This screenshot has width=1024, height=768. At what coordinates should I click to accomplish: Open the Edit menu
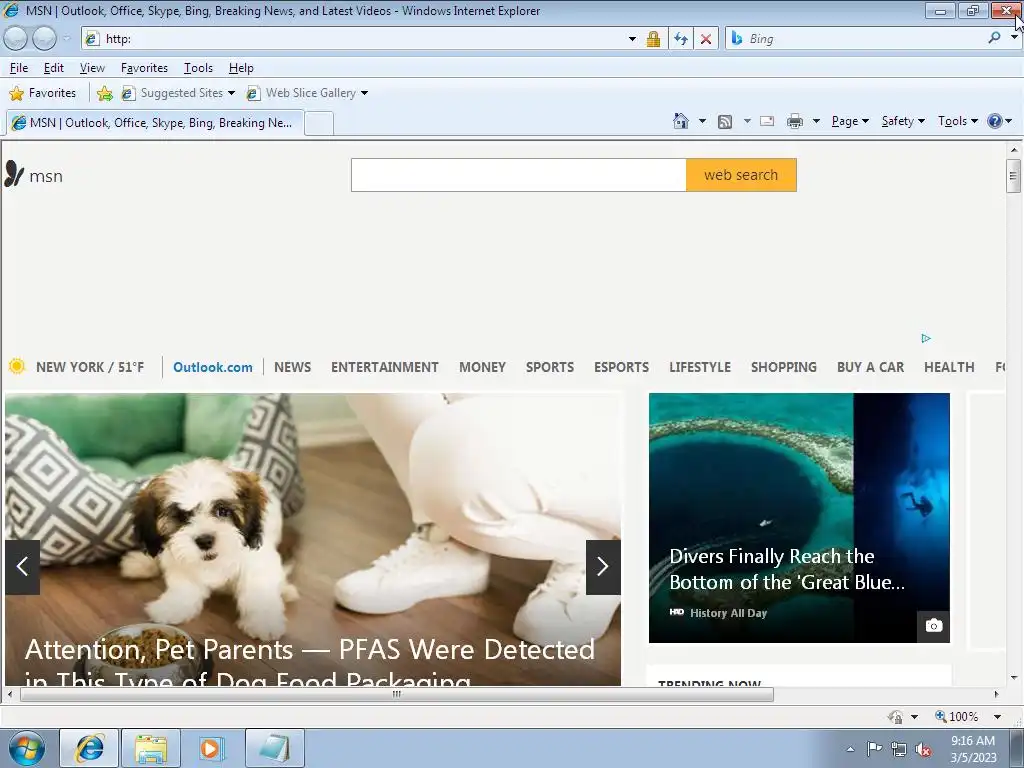click(x=54, y=68)
